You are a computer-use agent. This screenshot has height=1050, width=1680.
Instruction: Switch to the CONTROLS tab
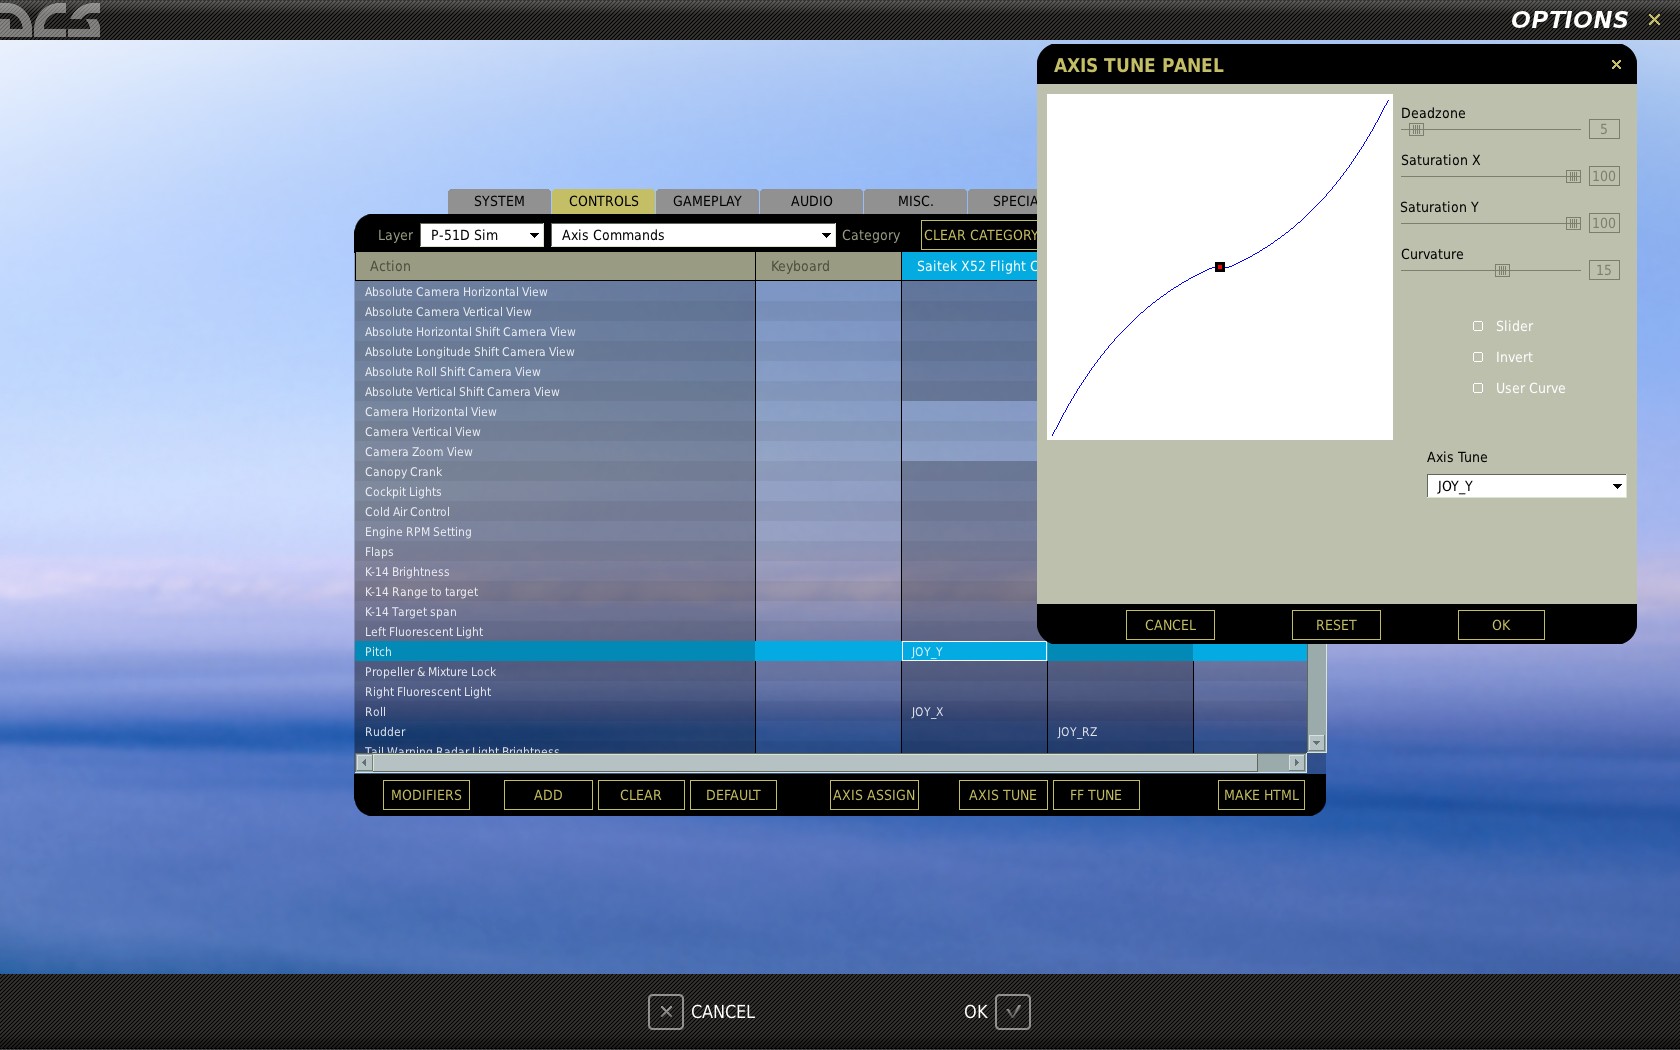pos(604,201)
